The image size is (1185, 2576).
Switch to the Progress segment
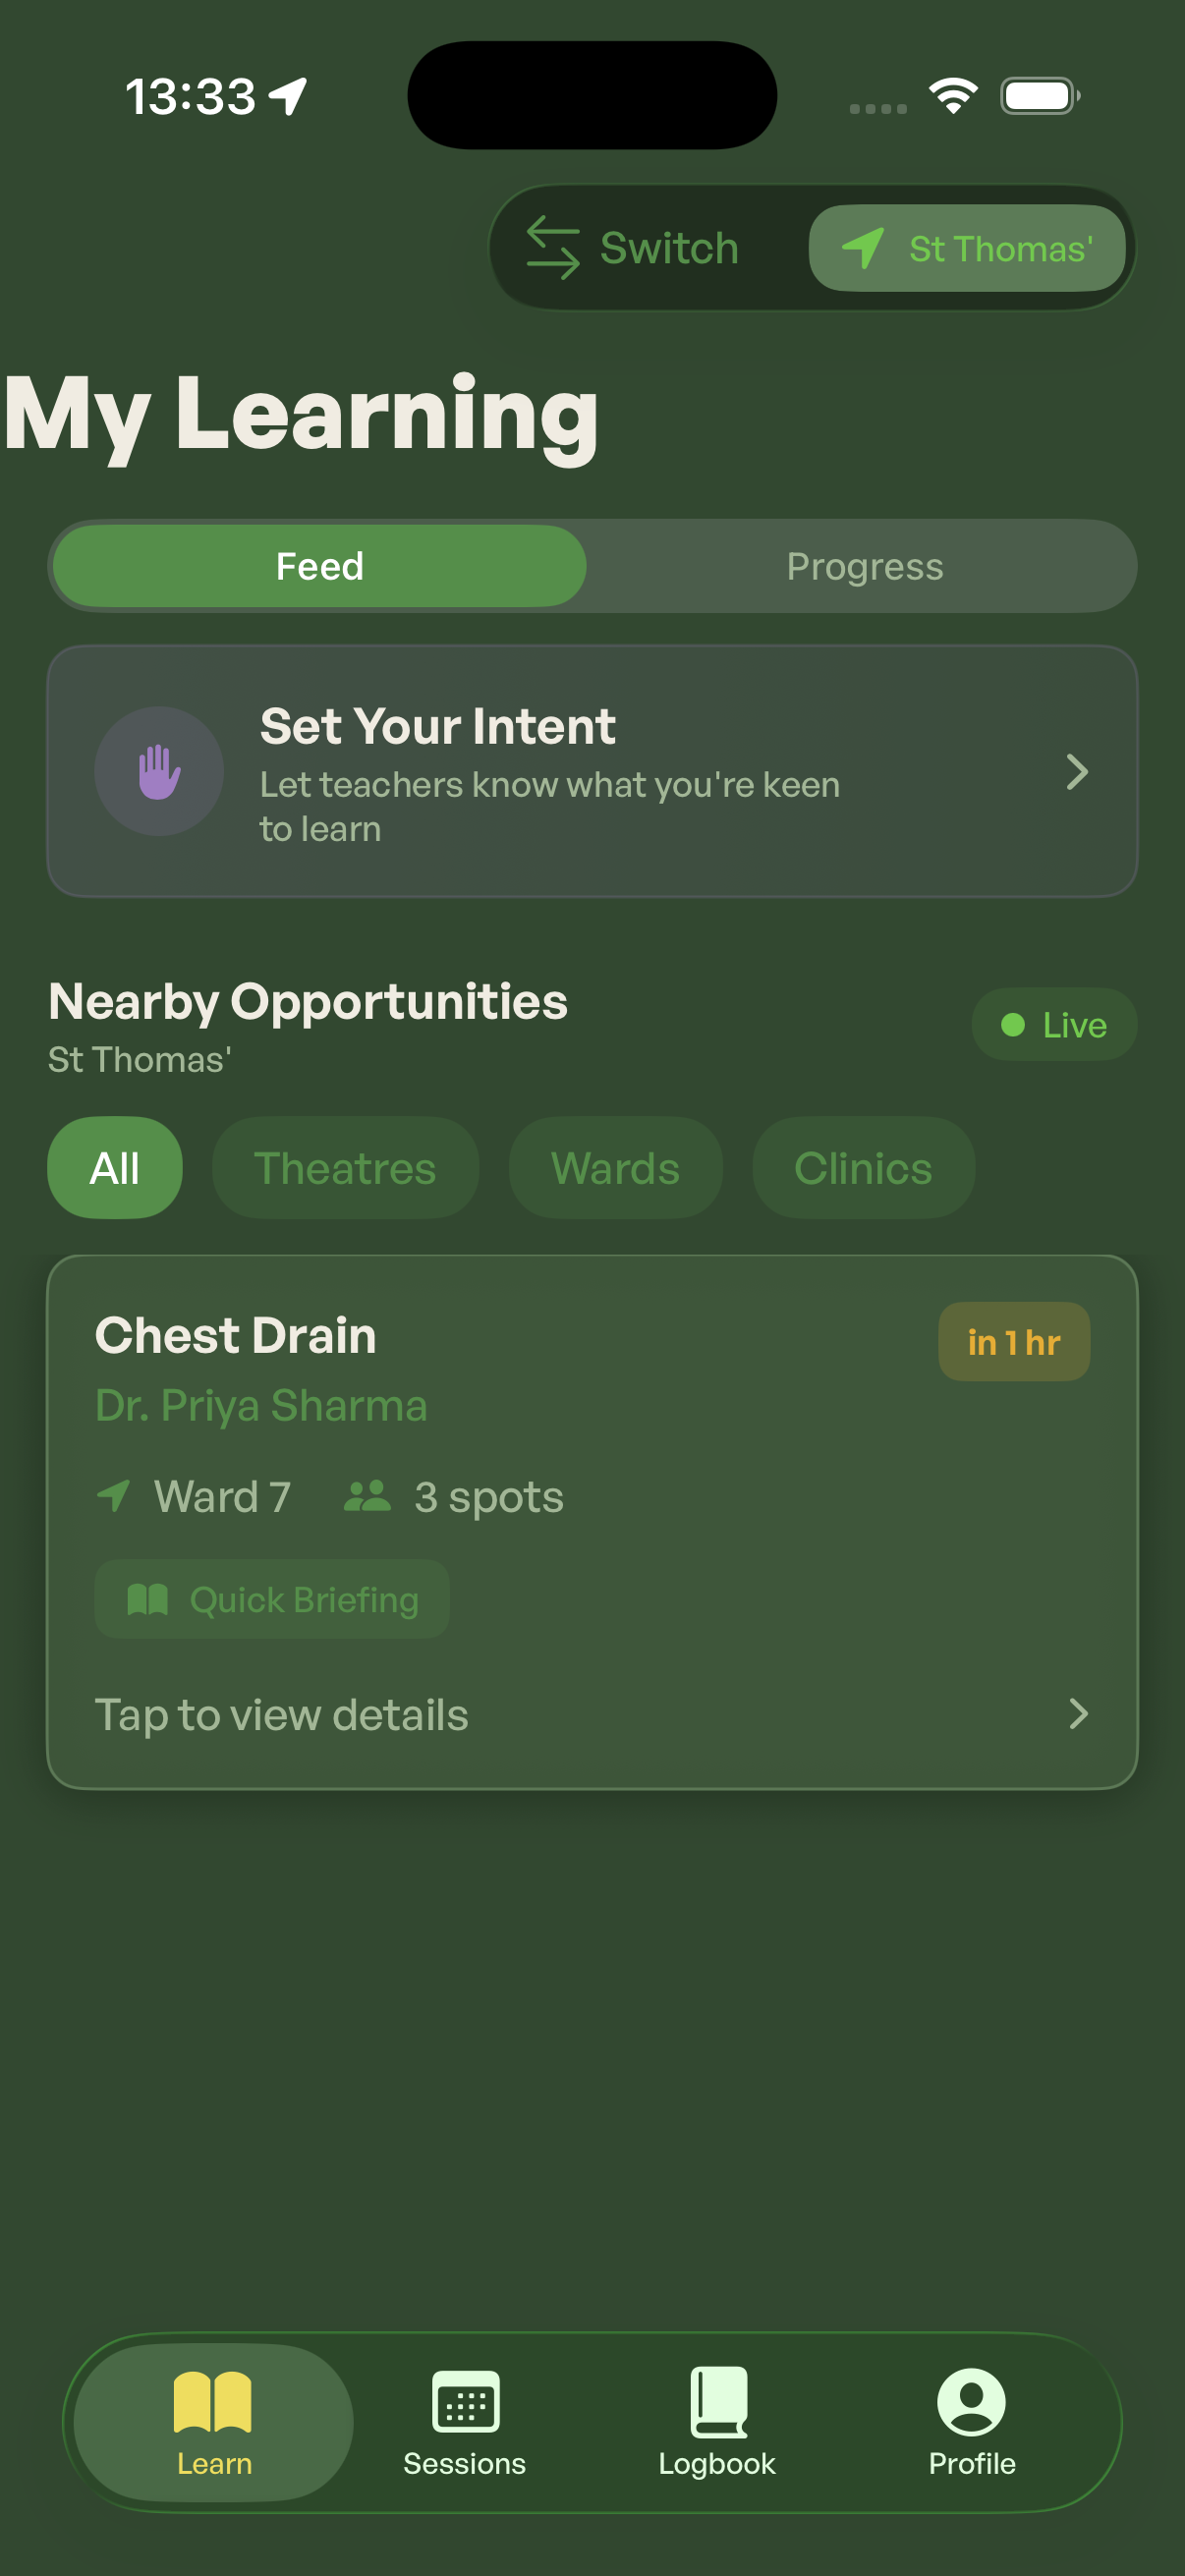coord(864,566)
